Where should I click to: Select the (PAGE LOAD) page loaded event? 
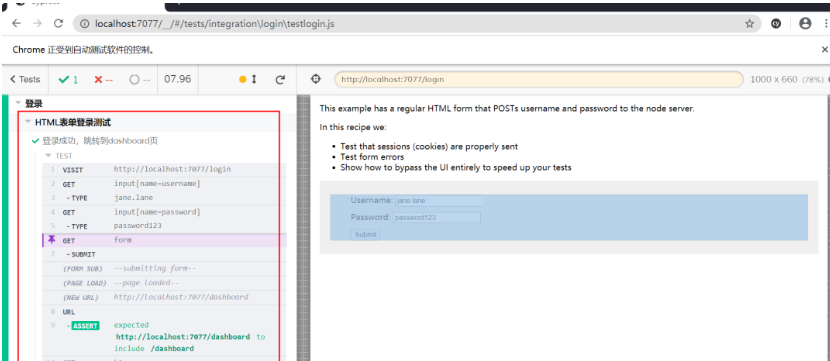pos(164,283)
